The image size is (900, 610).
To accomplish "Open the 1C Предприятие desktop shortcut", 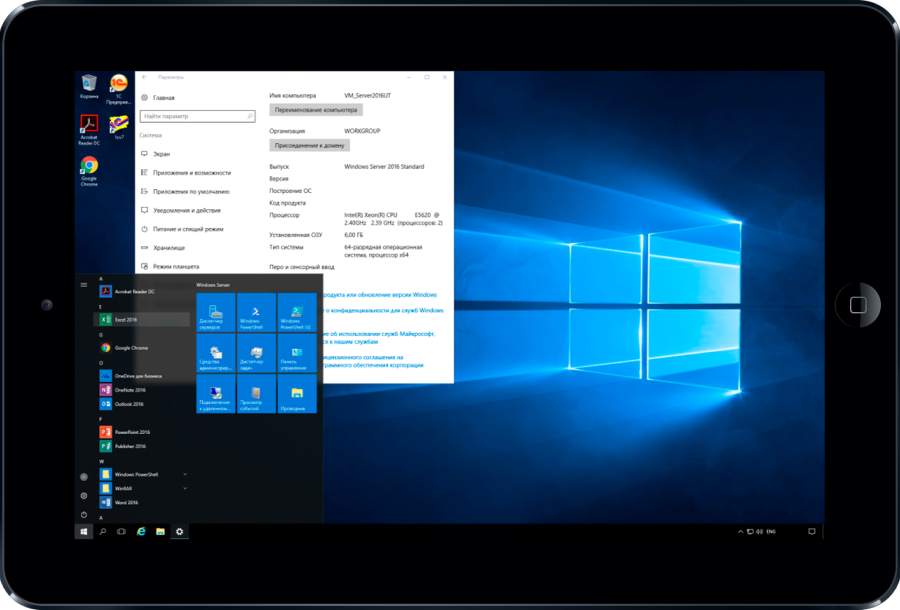I will pyautogui.click(x=118, y=88).
